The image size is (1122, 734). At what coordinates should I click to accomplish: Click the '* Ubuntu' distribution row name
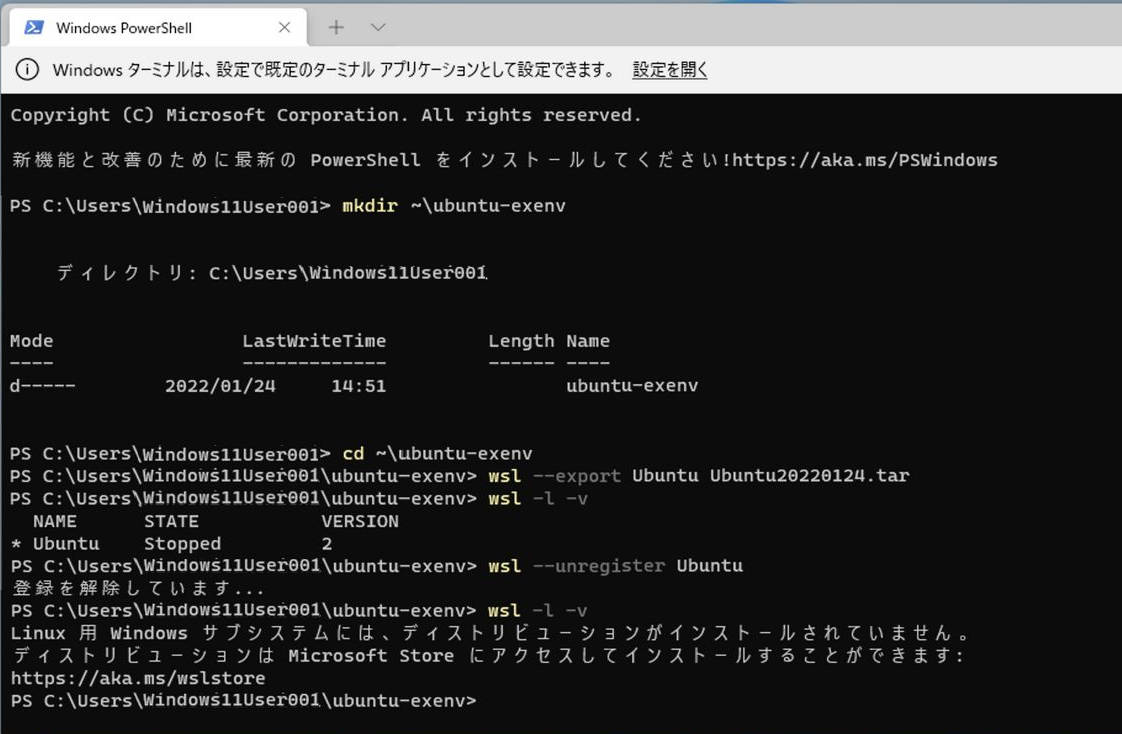[55, 544]
